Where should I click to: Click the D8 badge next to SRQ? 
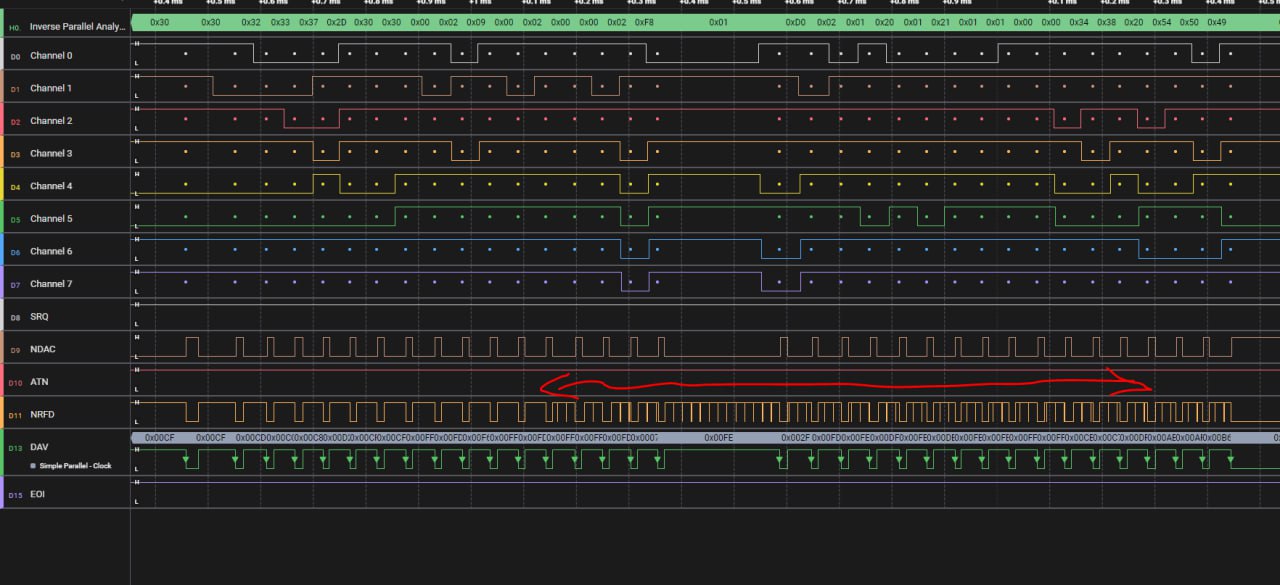pos(14,317)
